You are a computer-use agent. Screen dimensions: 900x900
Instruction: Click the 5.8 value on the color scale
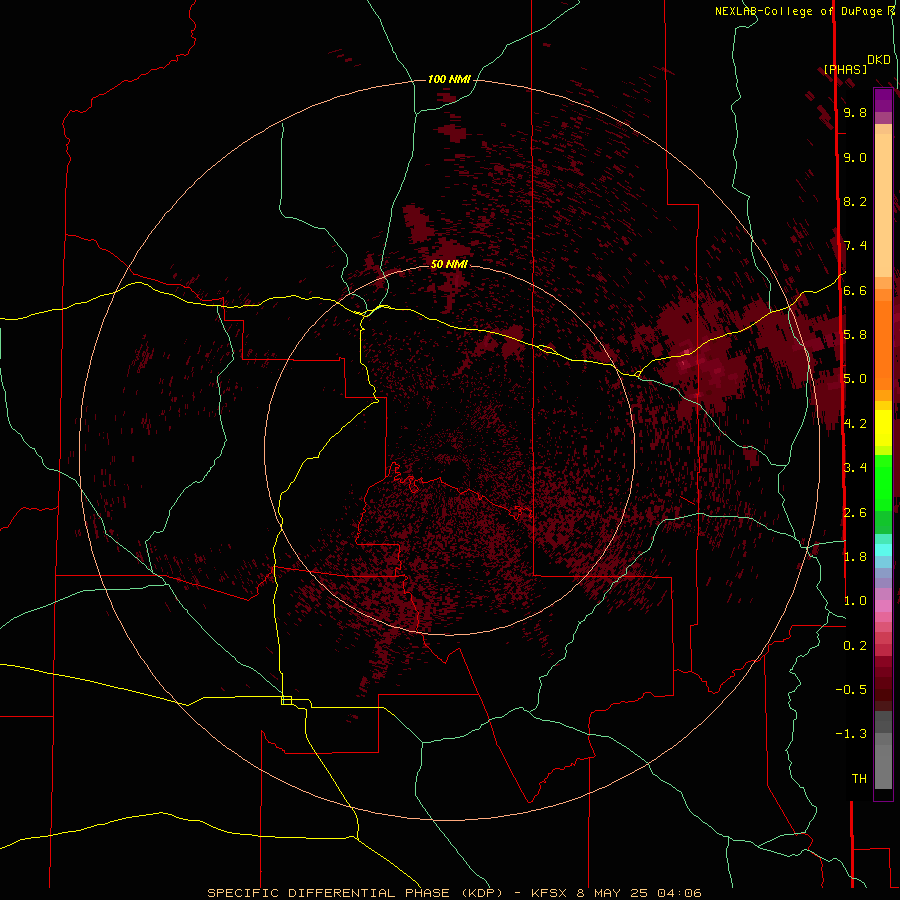tap(855, 334)
